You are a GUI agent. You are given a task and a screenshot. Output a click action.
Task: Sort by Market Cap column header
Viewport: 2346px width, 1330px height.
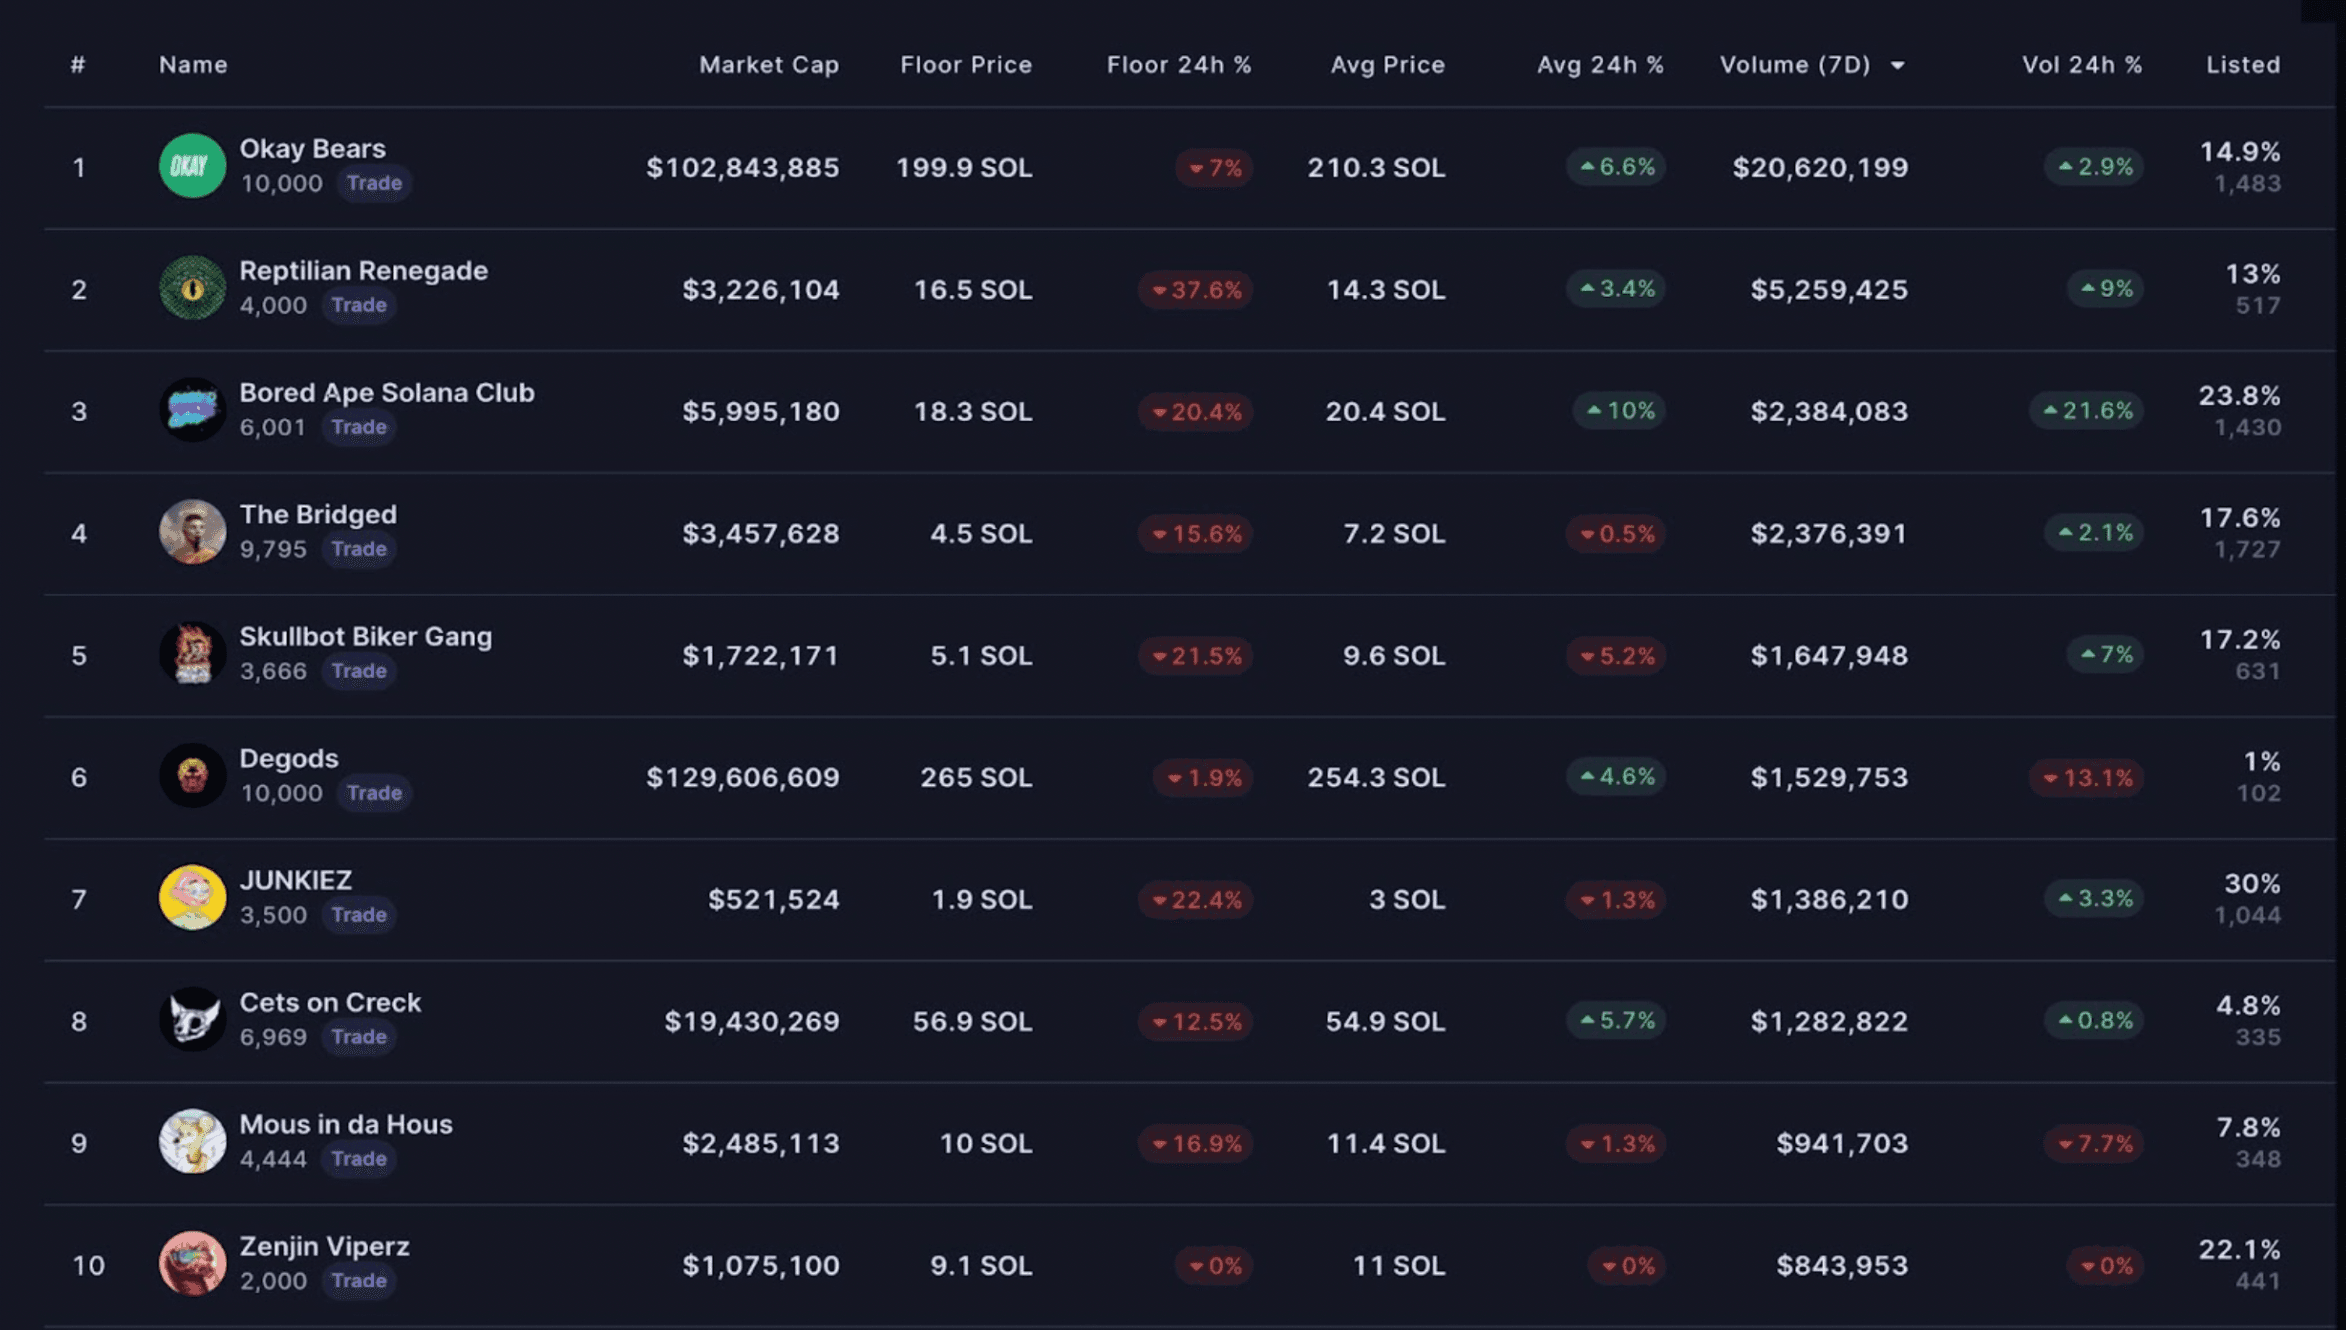(769, 65)
